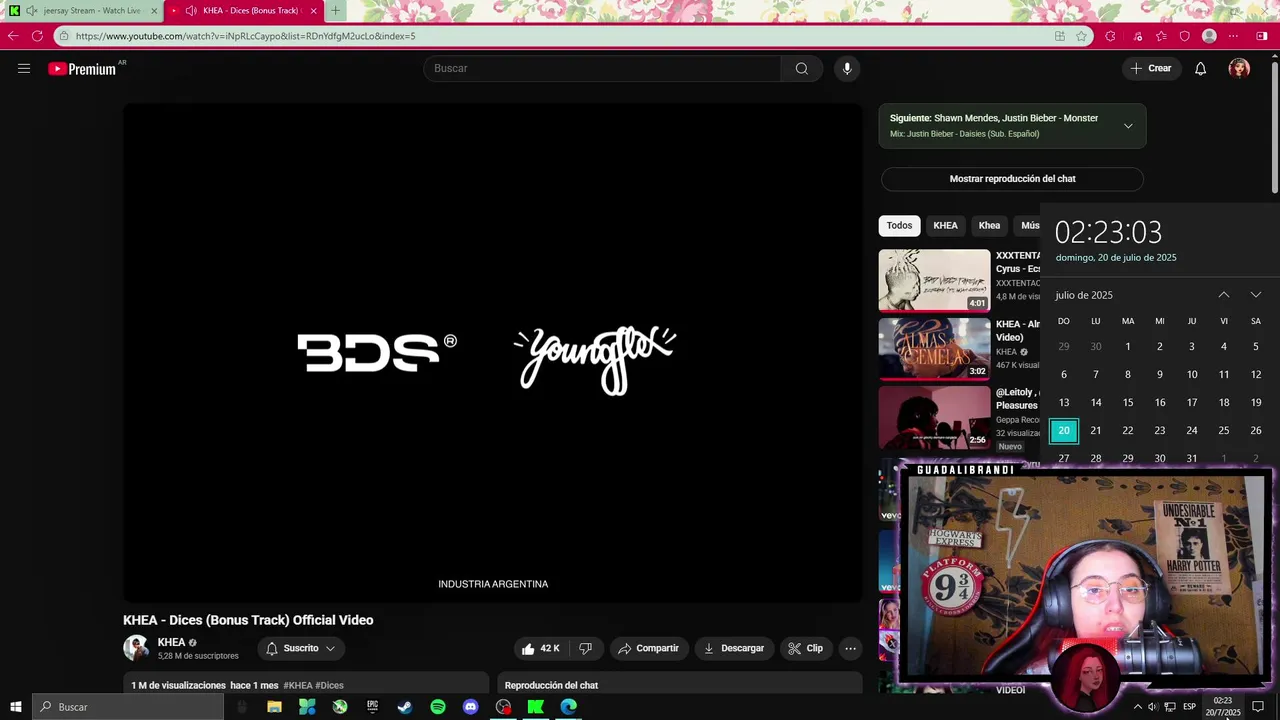Viewport: 1280px width, 720px height.
Task: Open the browser favorites list icon
Action: click(1161, 36)
